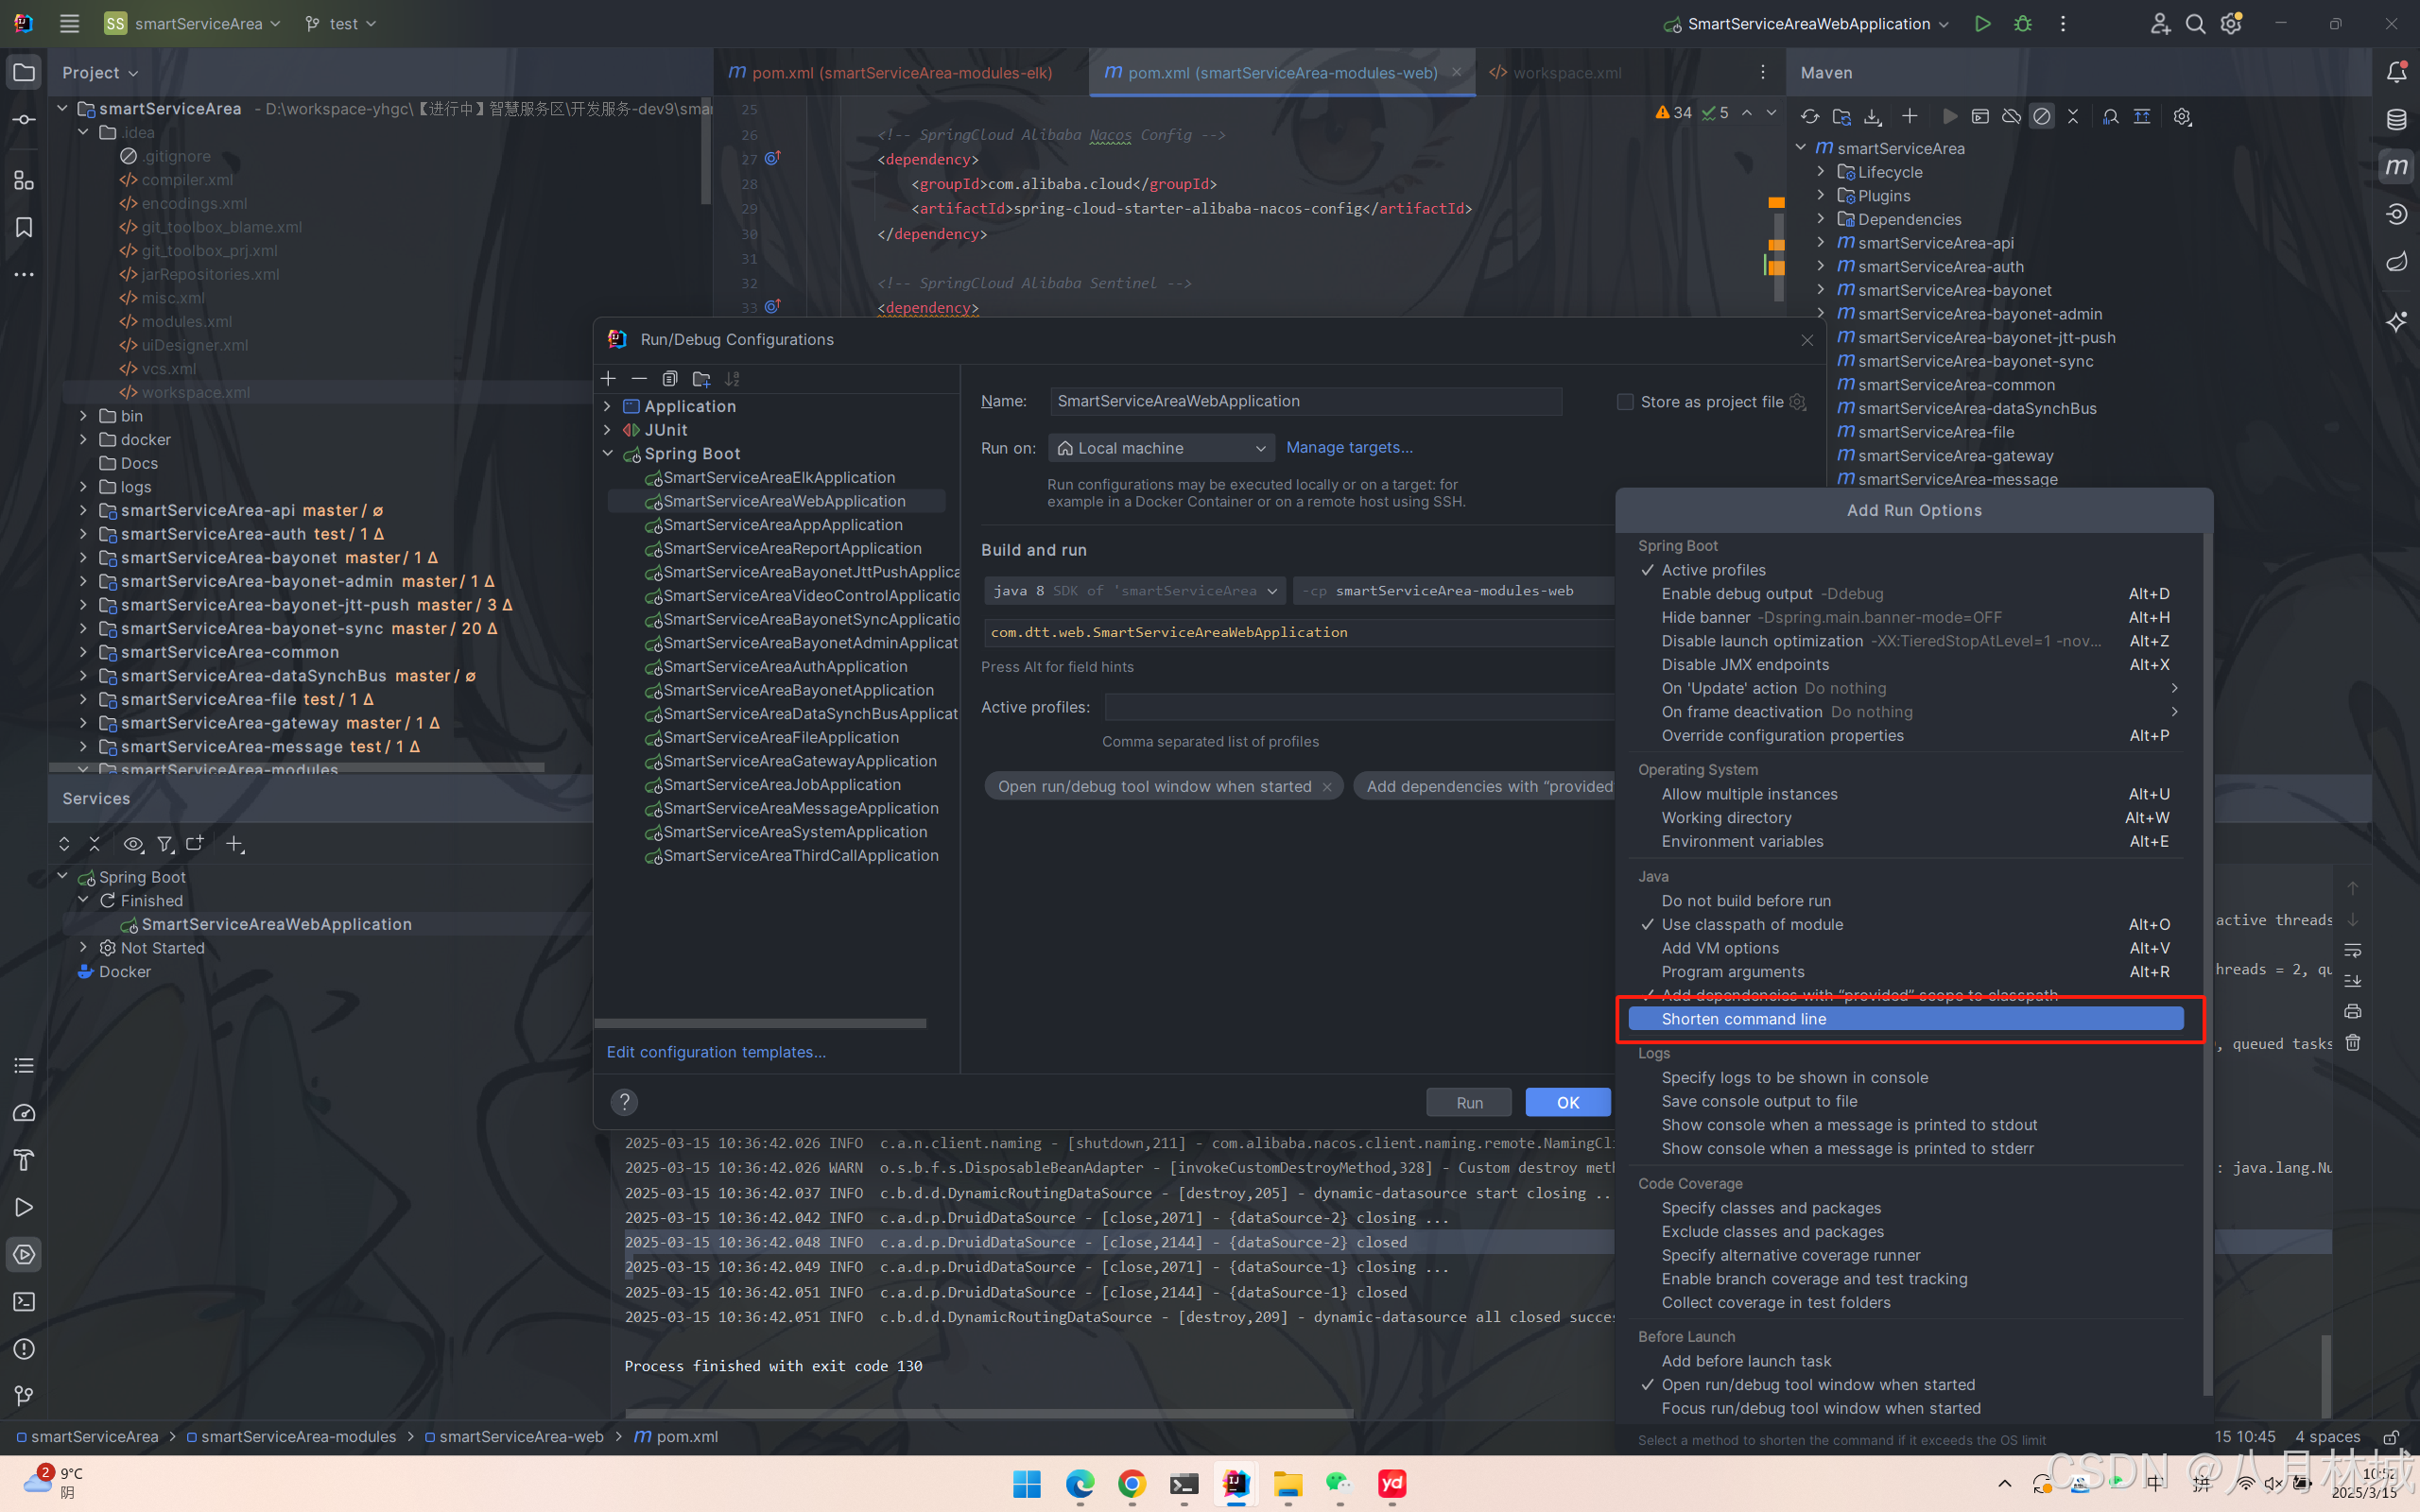Toggle Use classpath of module option
The image size is (2420, 1512).
tap(1752, 924)
